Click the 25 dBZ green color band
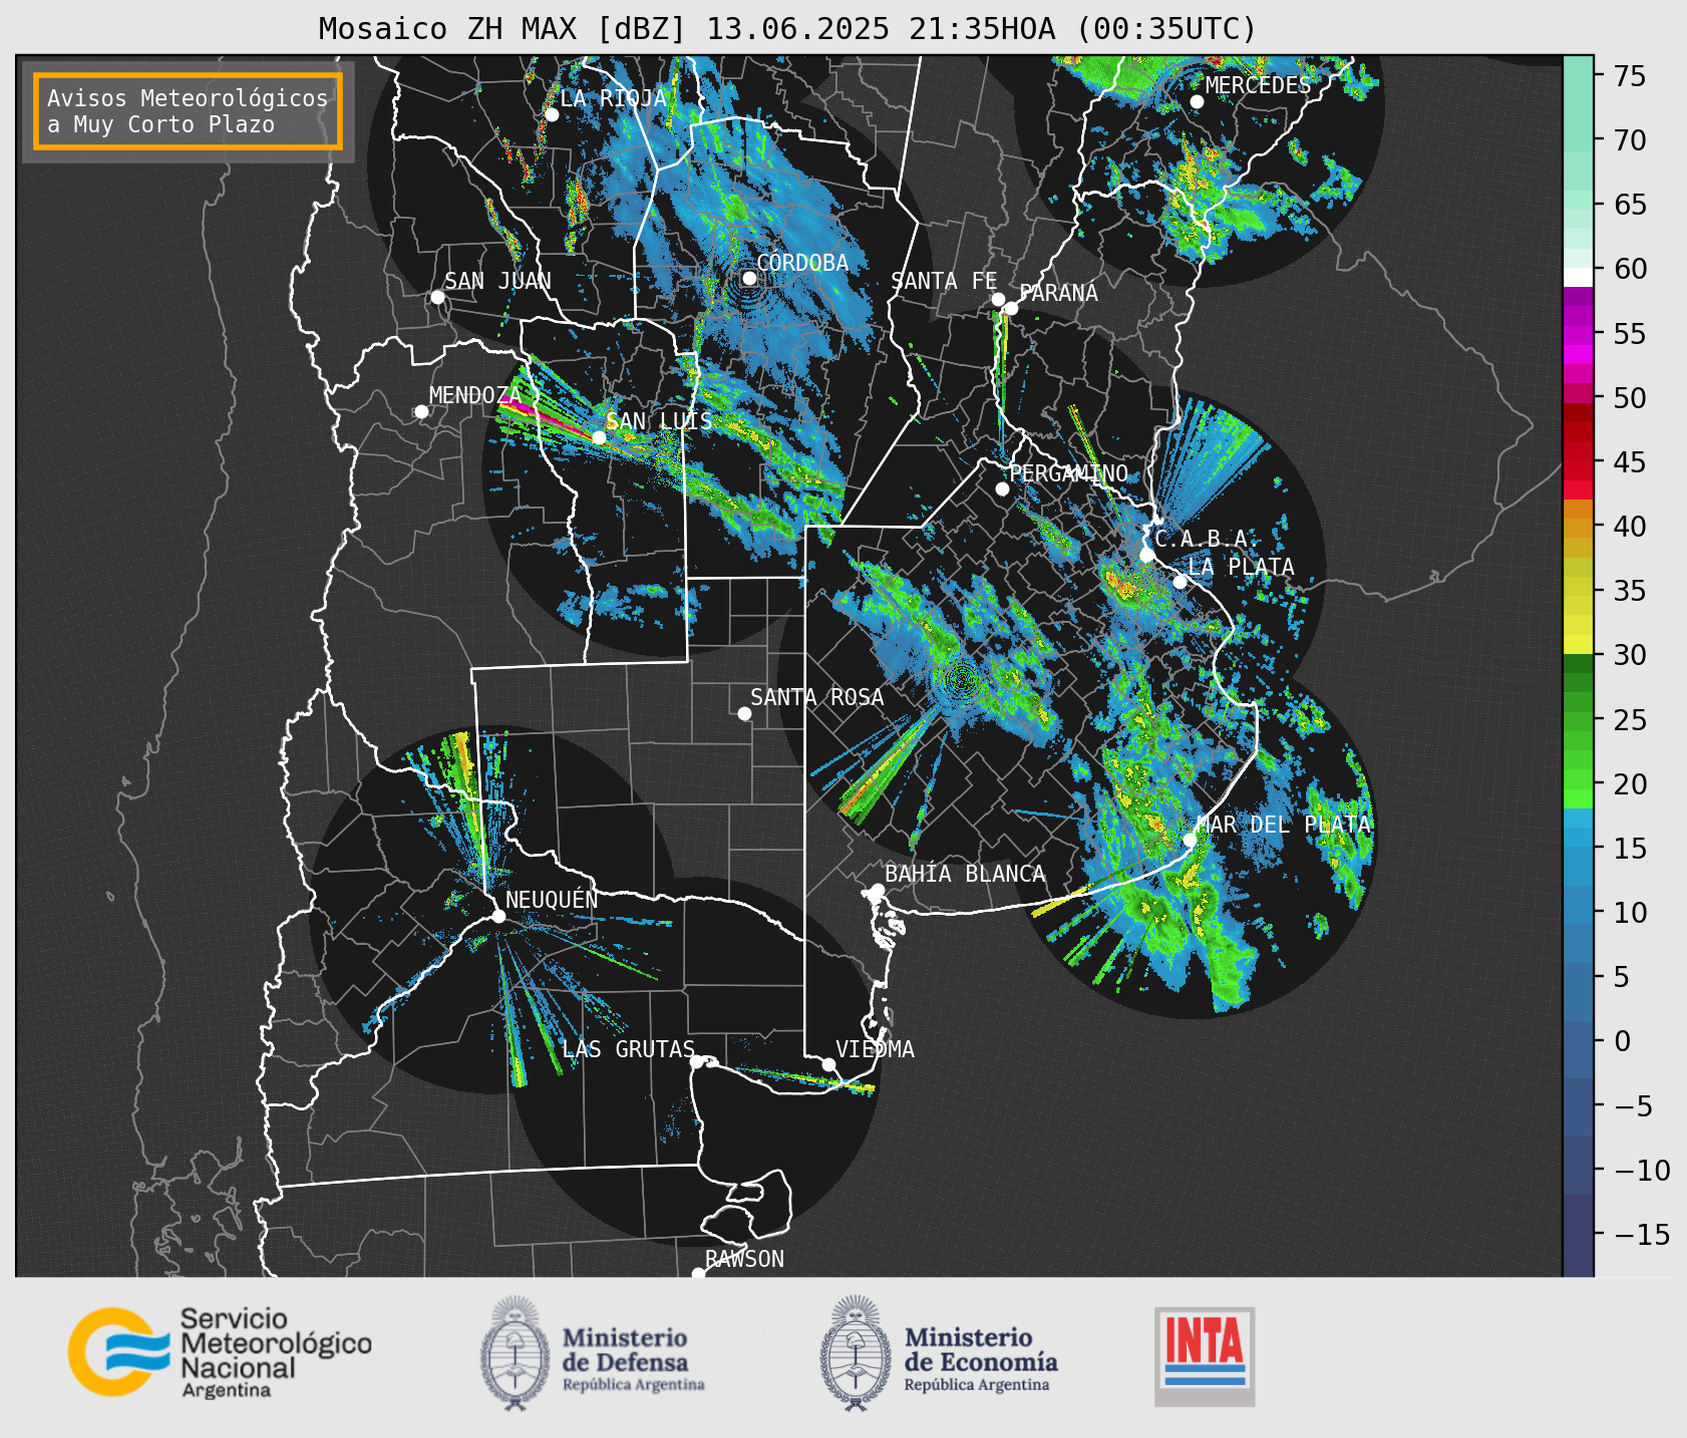Image resolution: width=1687 pixels, height=1438 pixels. coord(1578,719)
